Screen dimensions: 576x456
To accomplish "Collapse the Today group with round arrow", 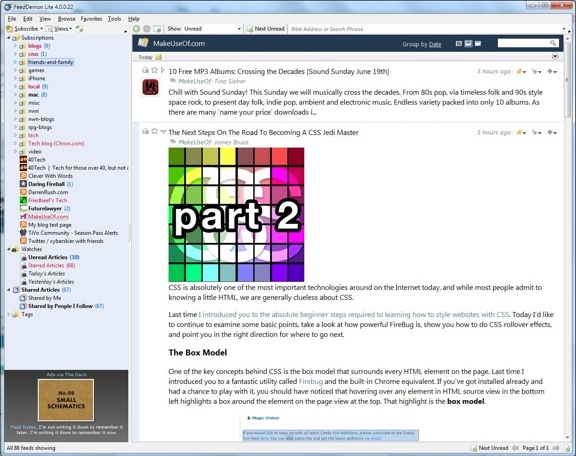I will (555, 56).
